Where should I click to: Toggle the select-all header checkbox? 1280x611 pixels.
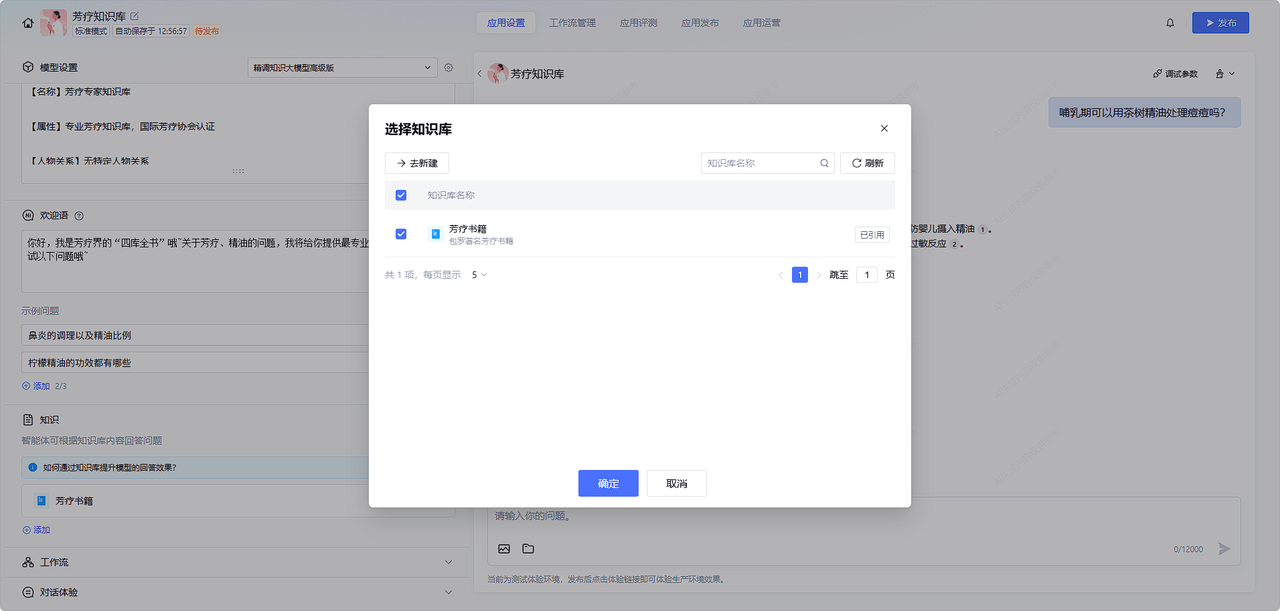point(401,195)
